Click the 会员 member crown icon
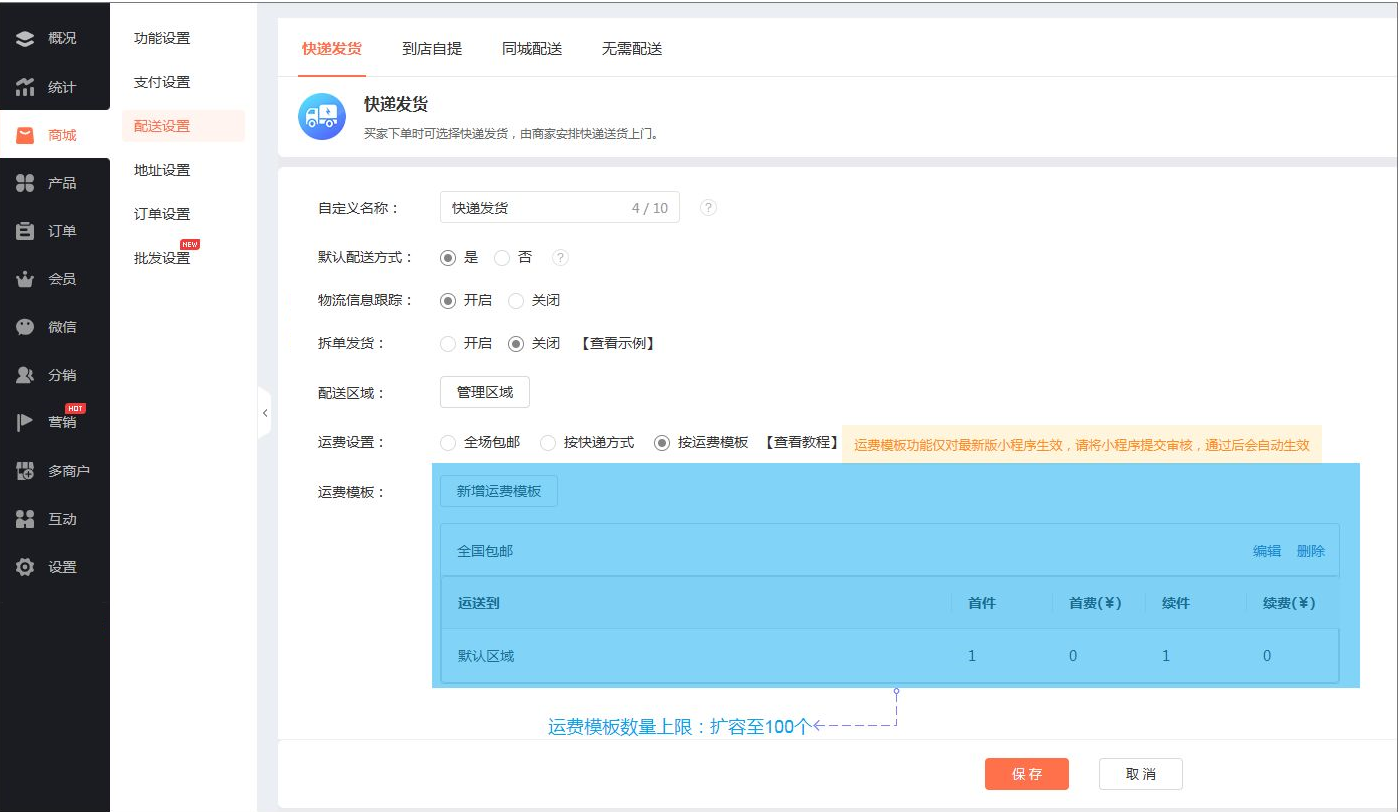The width and height of the screenshot is (1398, 812). [25, 279]
